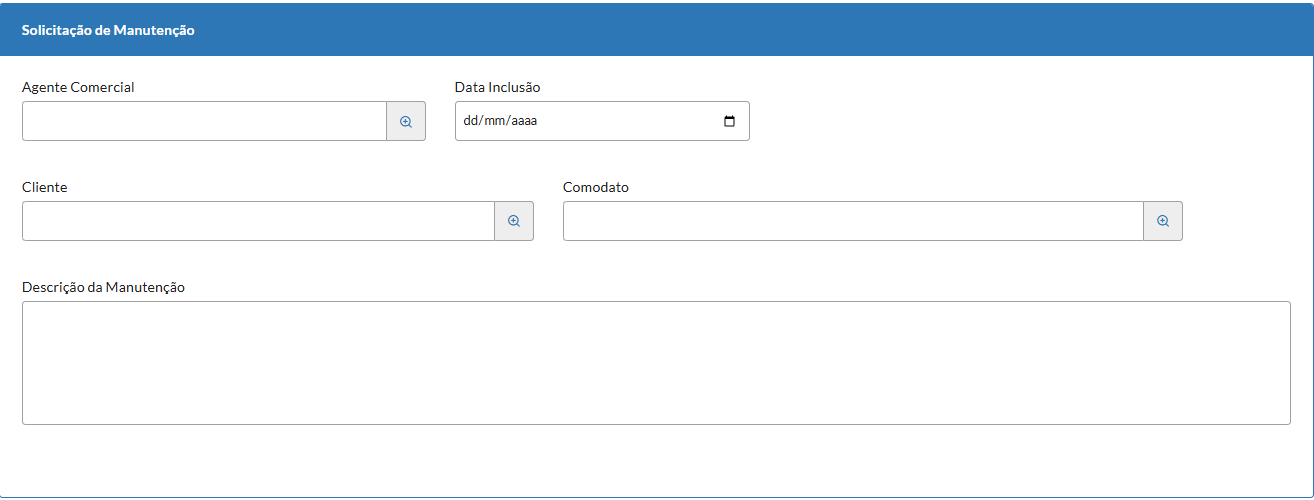Click the "Data Inclusão" label
This screenshot has width=1314, height=500.
pos(497,87)
